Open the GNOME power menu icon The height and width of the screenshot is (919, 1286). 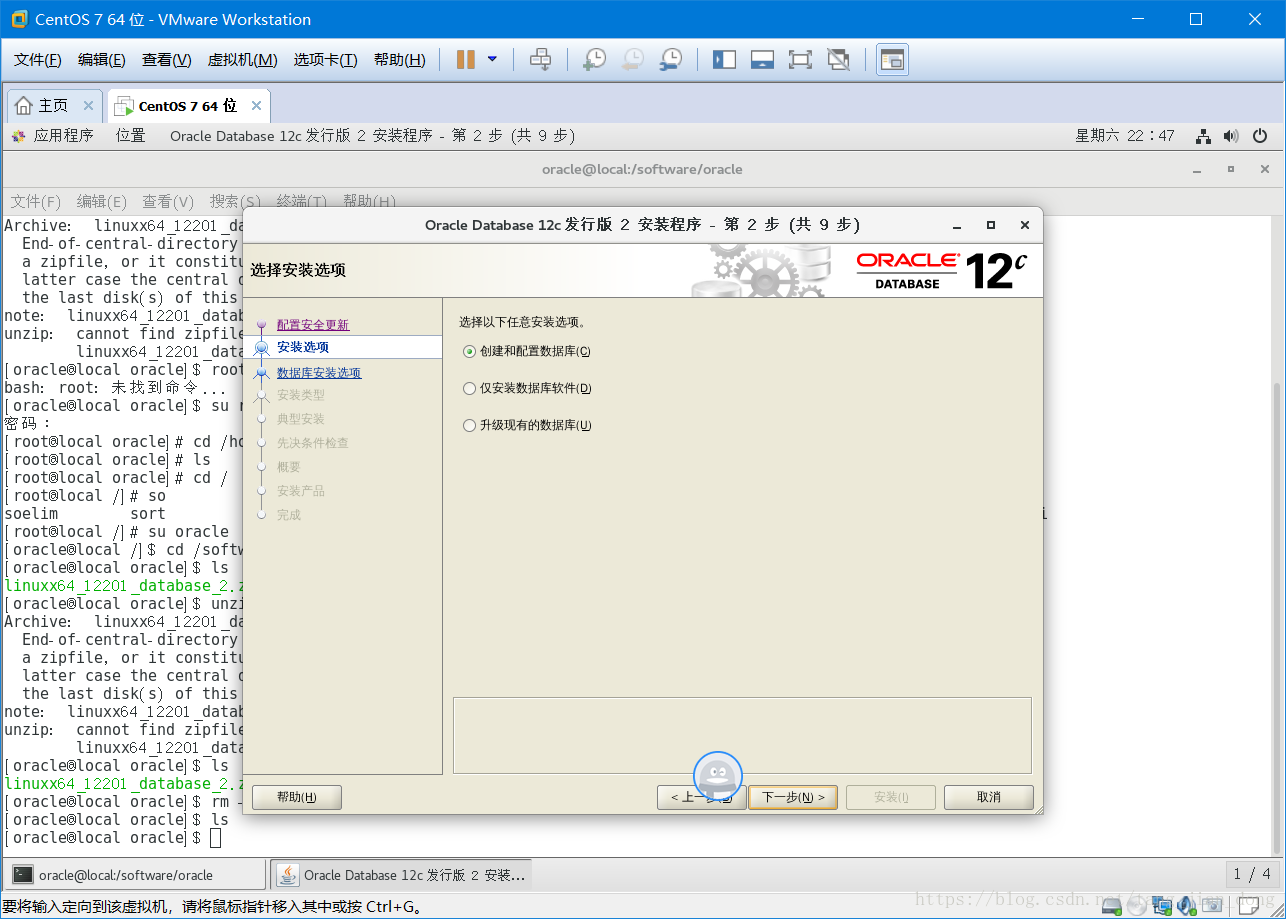point(1260,136)
